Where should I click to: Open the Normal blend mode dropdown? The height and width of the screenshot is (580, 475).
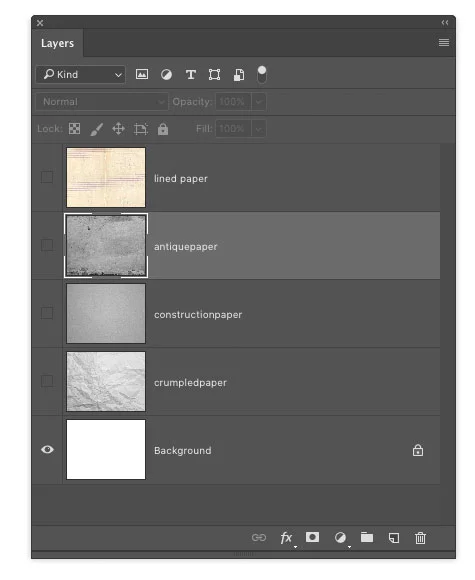click(x=102, y=102)
